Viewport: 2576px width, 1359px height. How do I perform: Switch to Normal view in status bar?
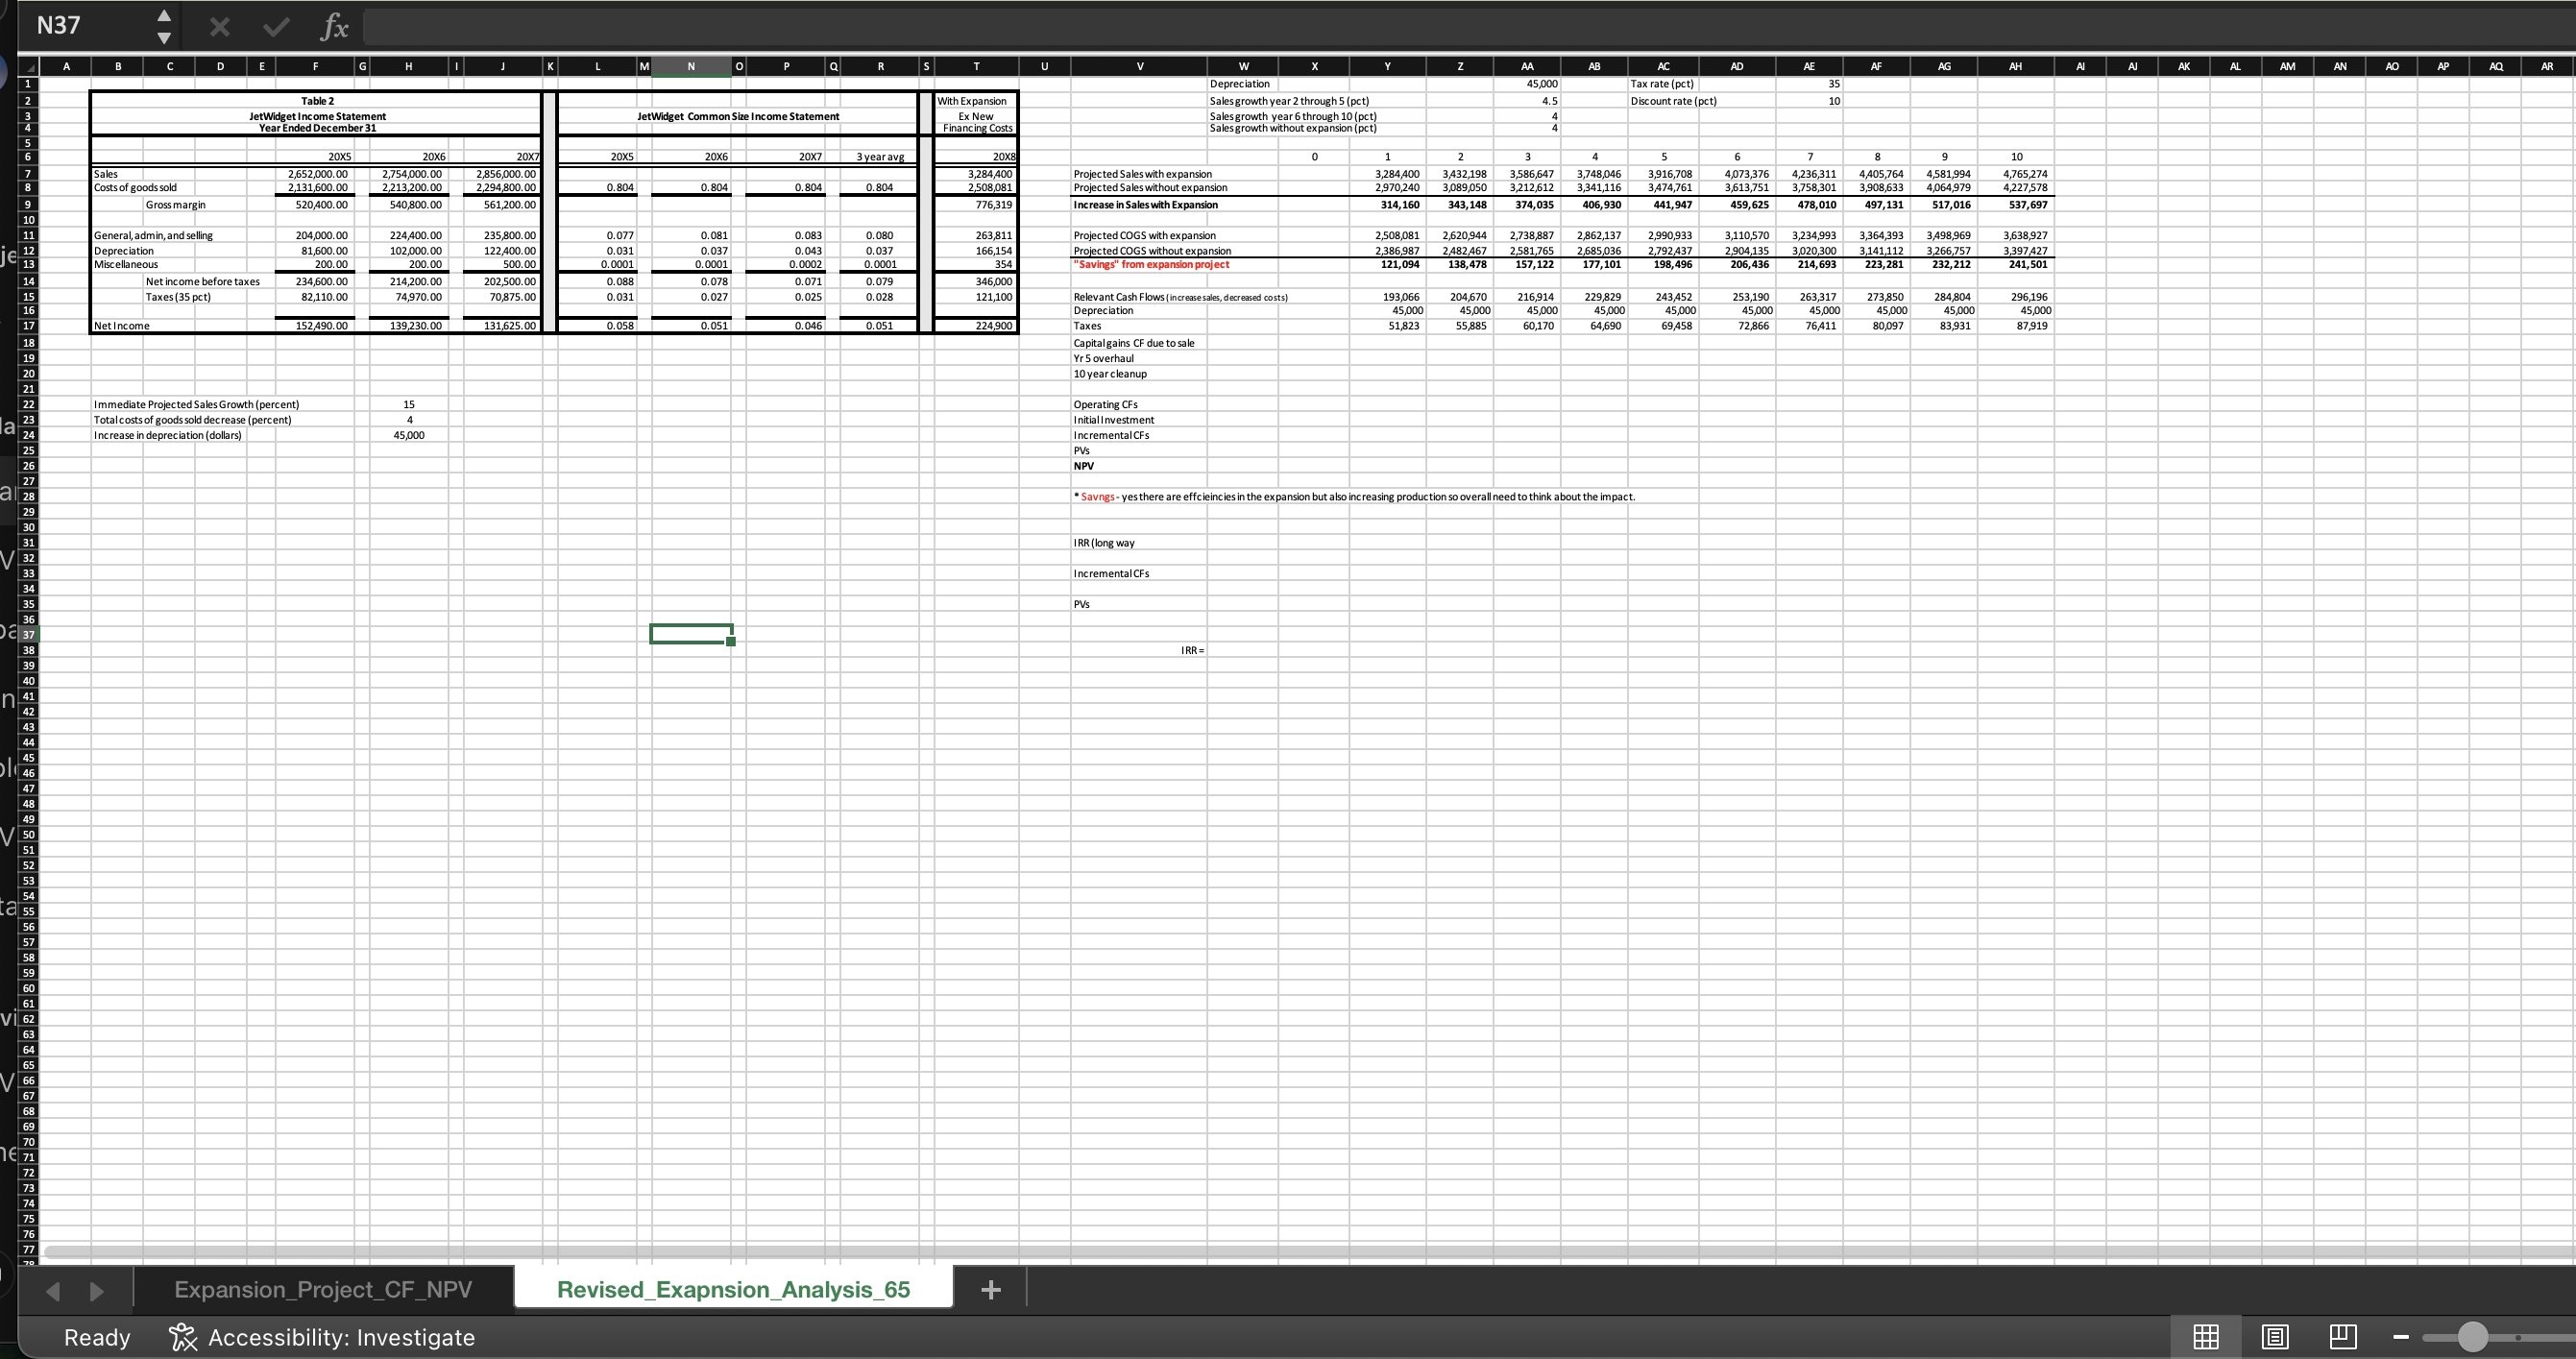pos(2208,1337)
